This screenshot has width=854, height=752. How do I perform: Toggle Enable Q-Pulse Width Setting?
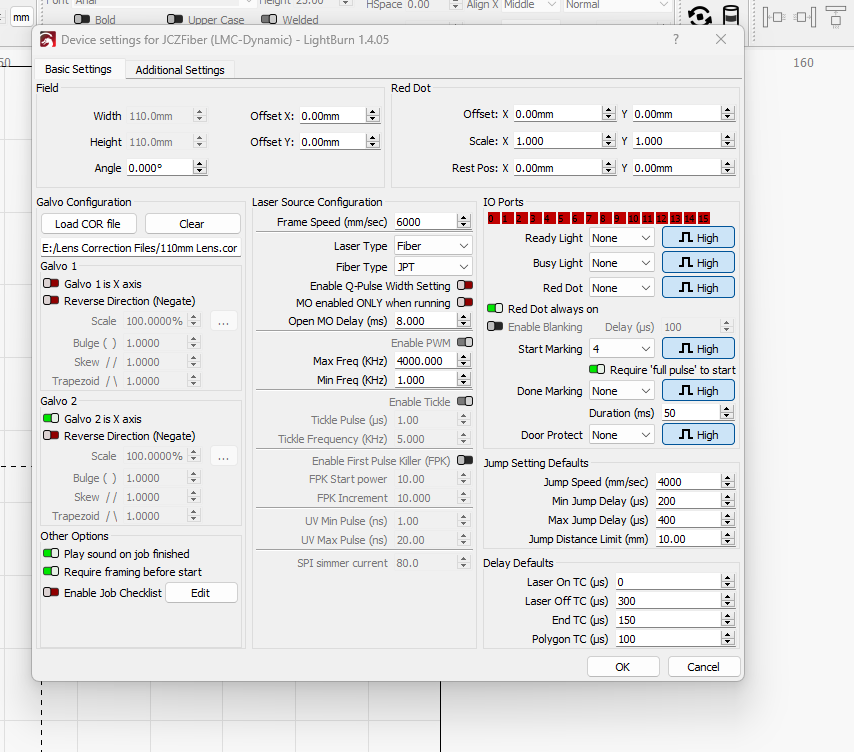pyautogui.click(x=465, y=285)
